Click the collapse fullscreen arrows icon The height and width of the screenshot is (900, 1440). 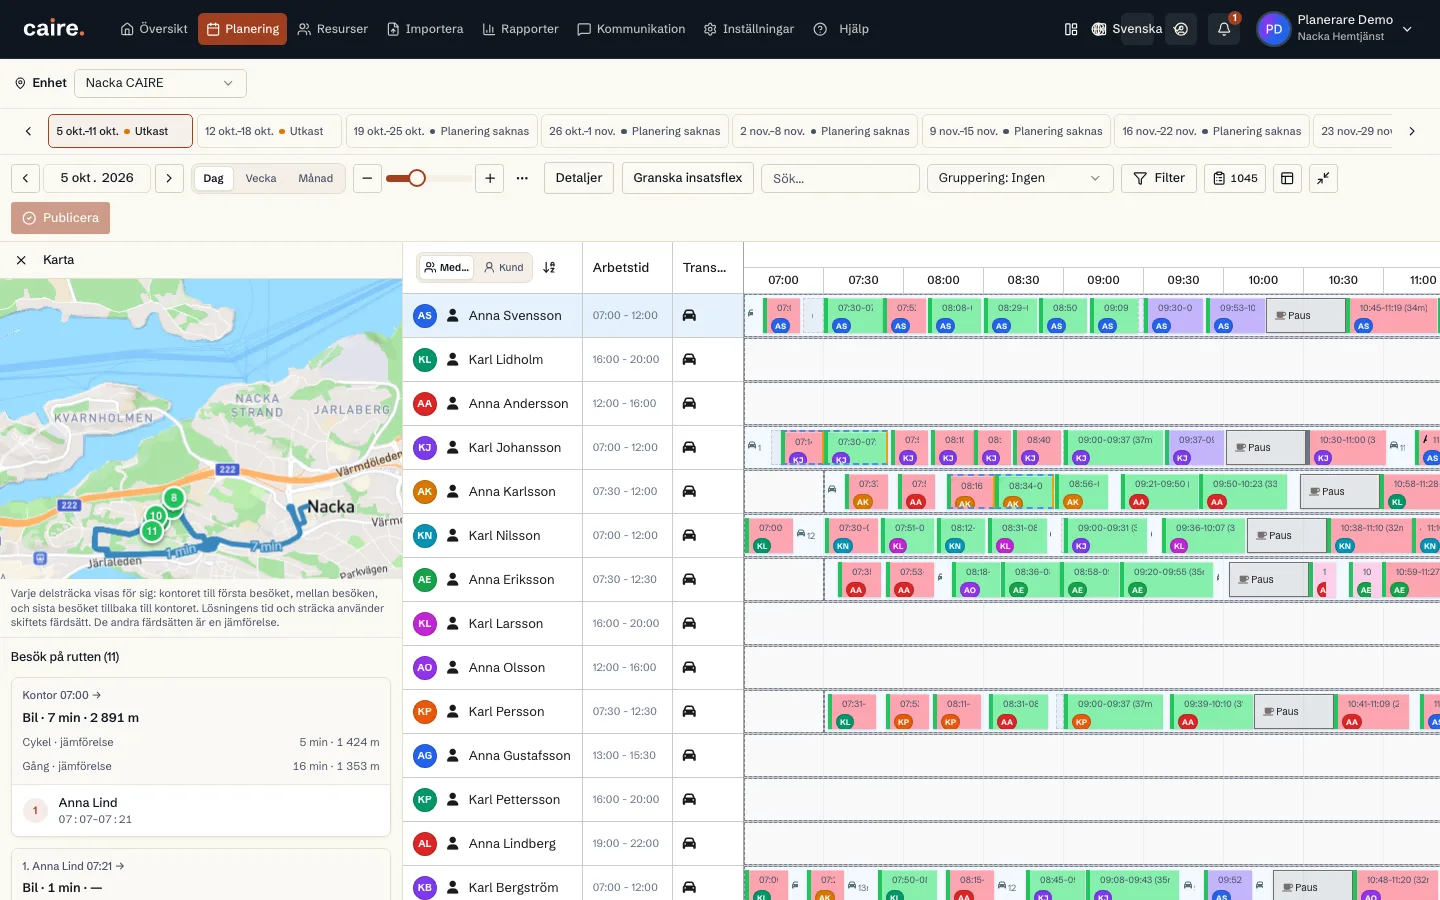pos(1323,178)
